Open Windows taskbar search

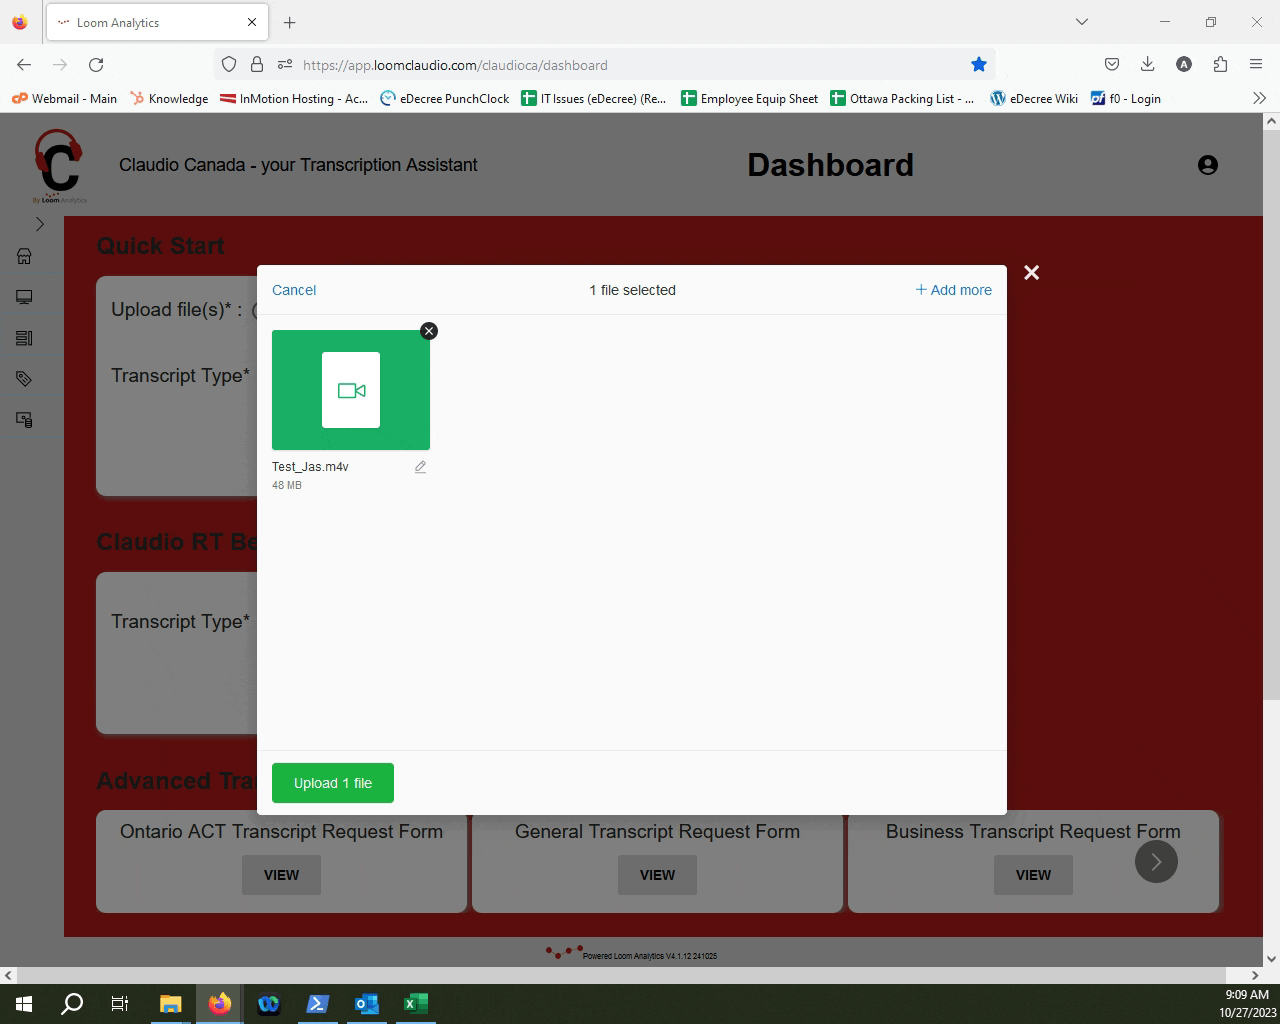[72, 1004]
